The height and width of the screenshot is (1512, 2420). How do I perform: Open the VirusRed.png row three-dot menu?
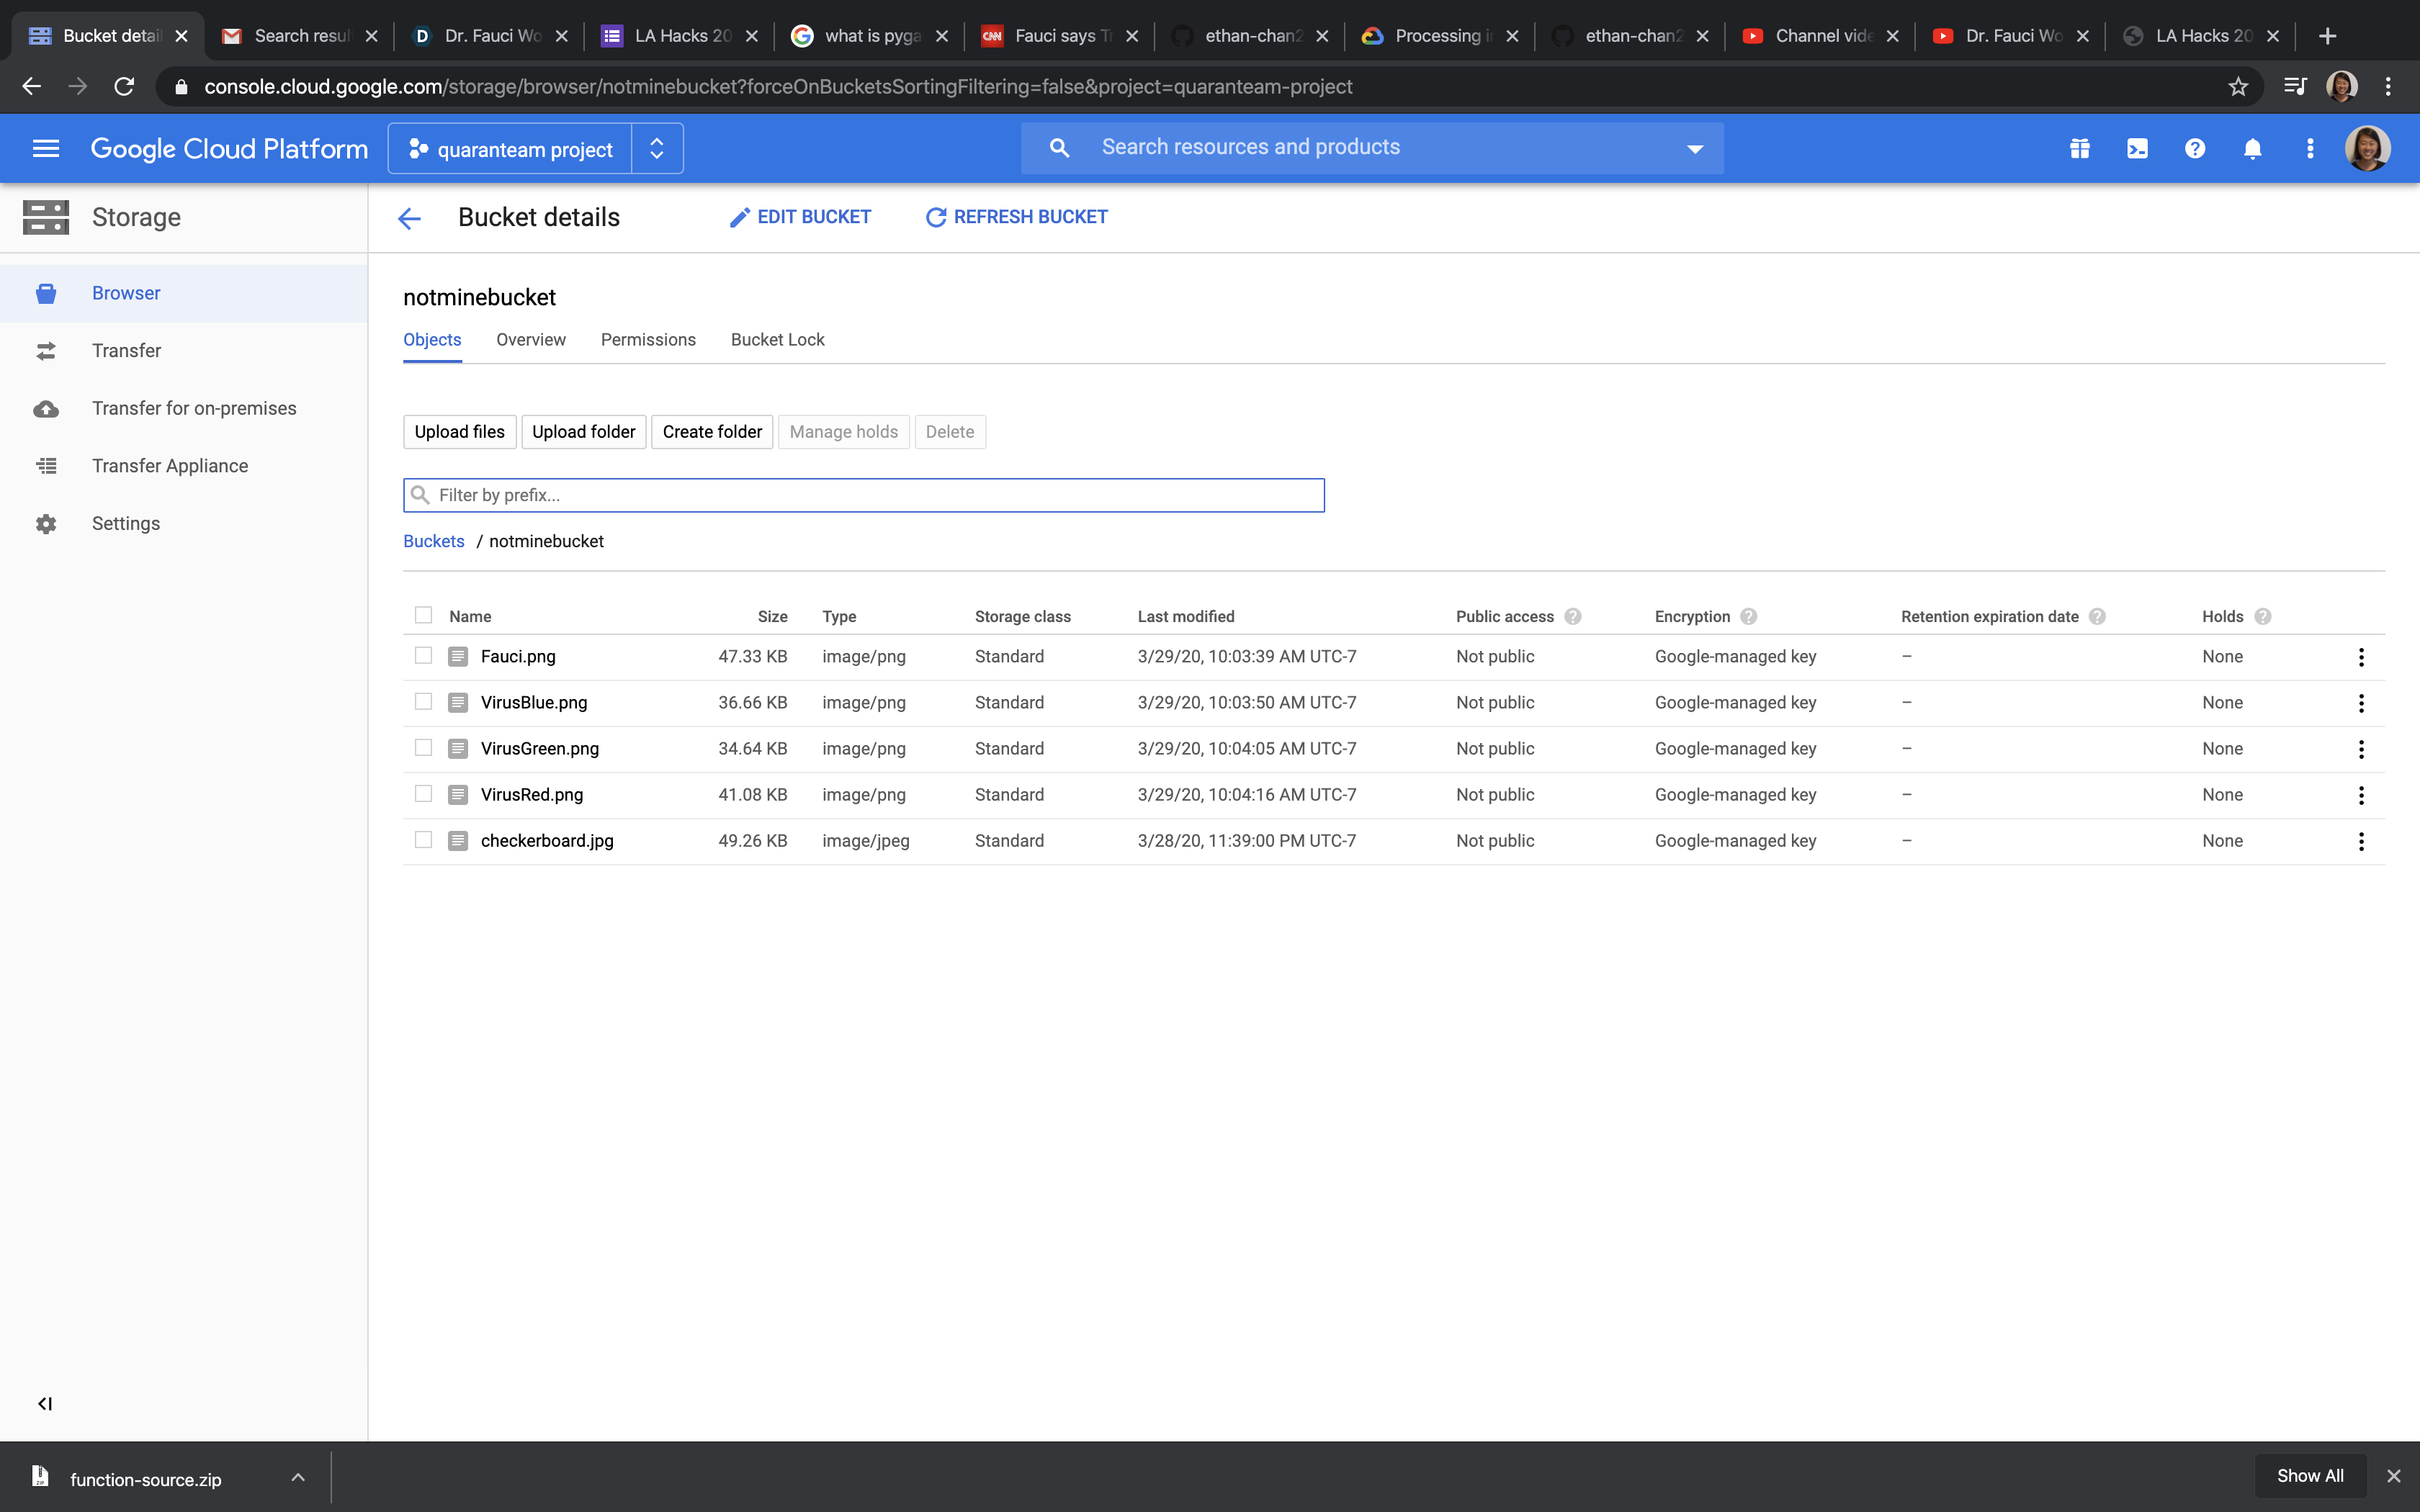point(2361,795)
